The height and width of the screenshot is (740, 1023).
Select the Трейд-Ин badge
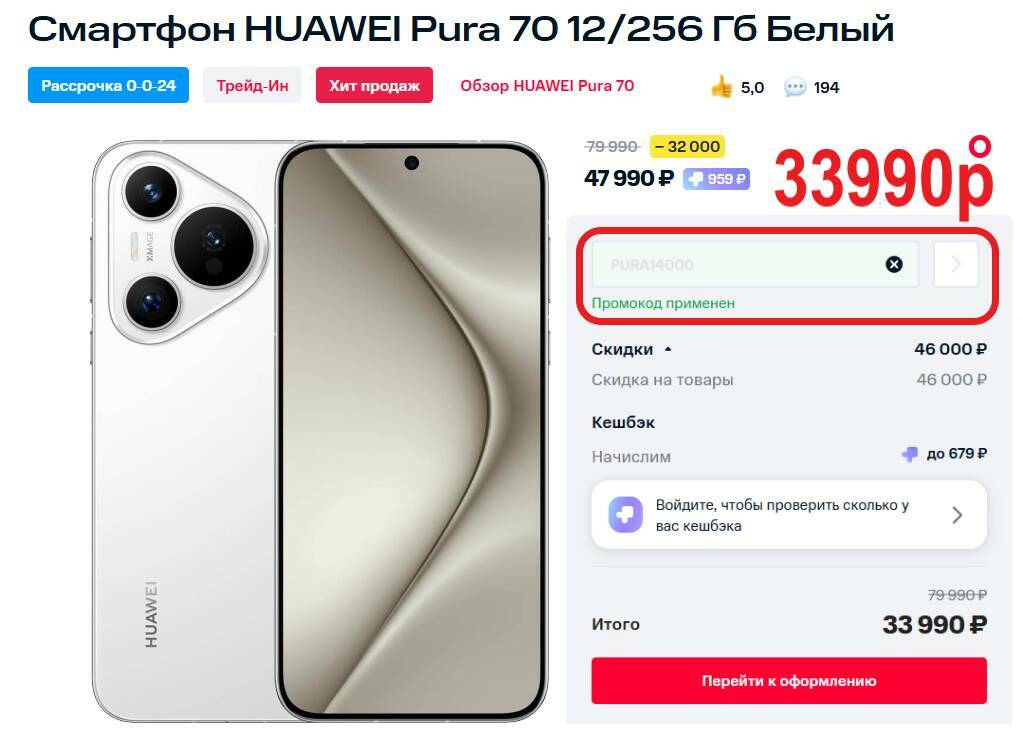pos(252,85)
